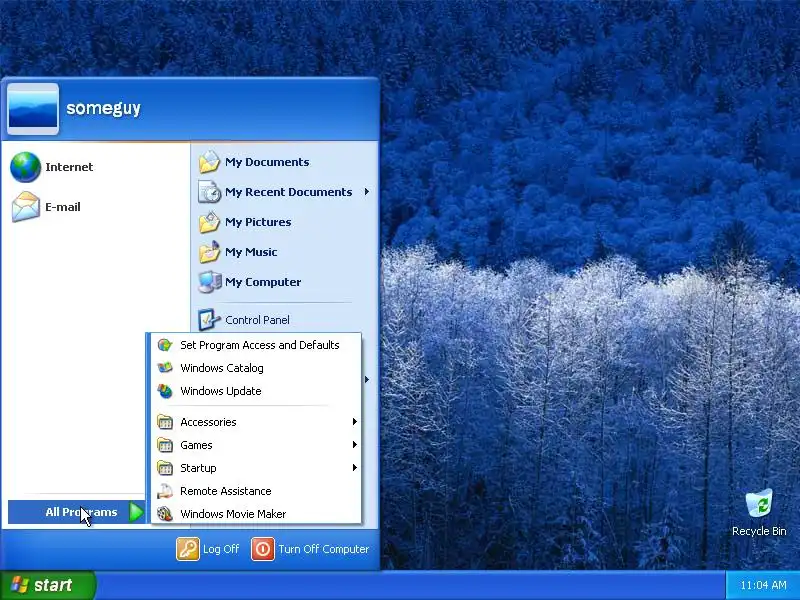Click the E-mail label text

(63, 207)
